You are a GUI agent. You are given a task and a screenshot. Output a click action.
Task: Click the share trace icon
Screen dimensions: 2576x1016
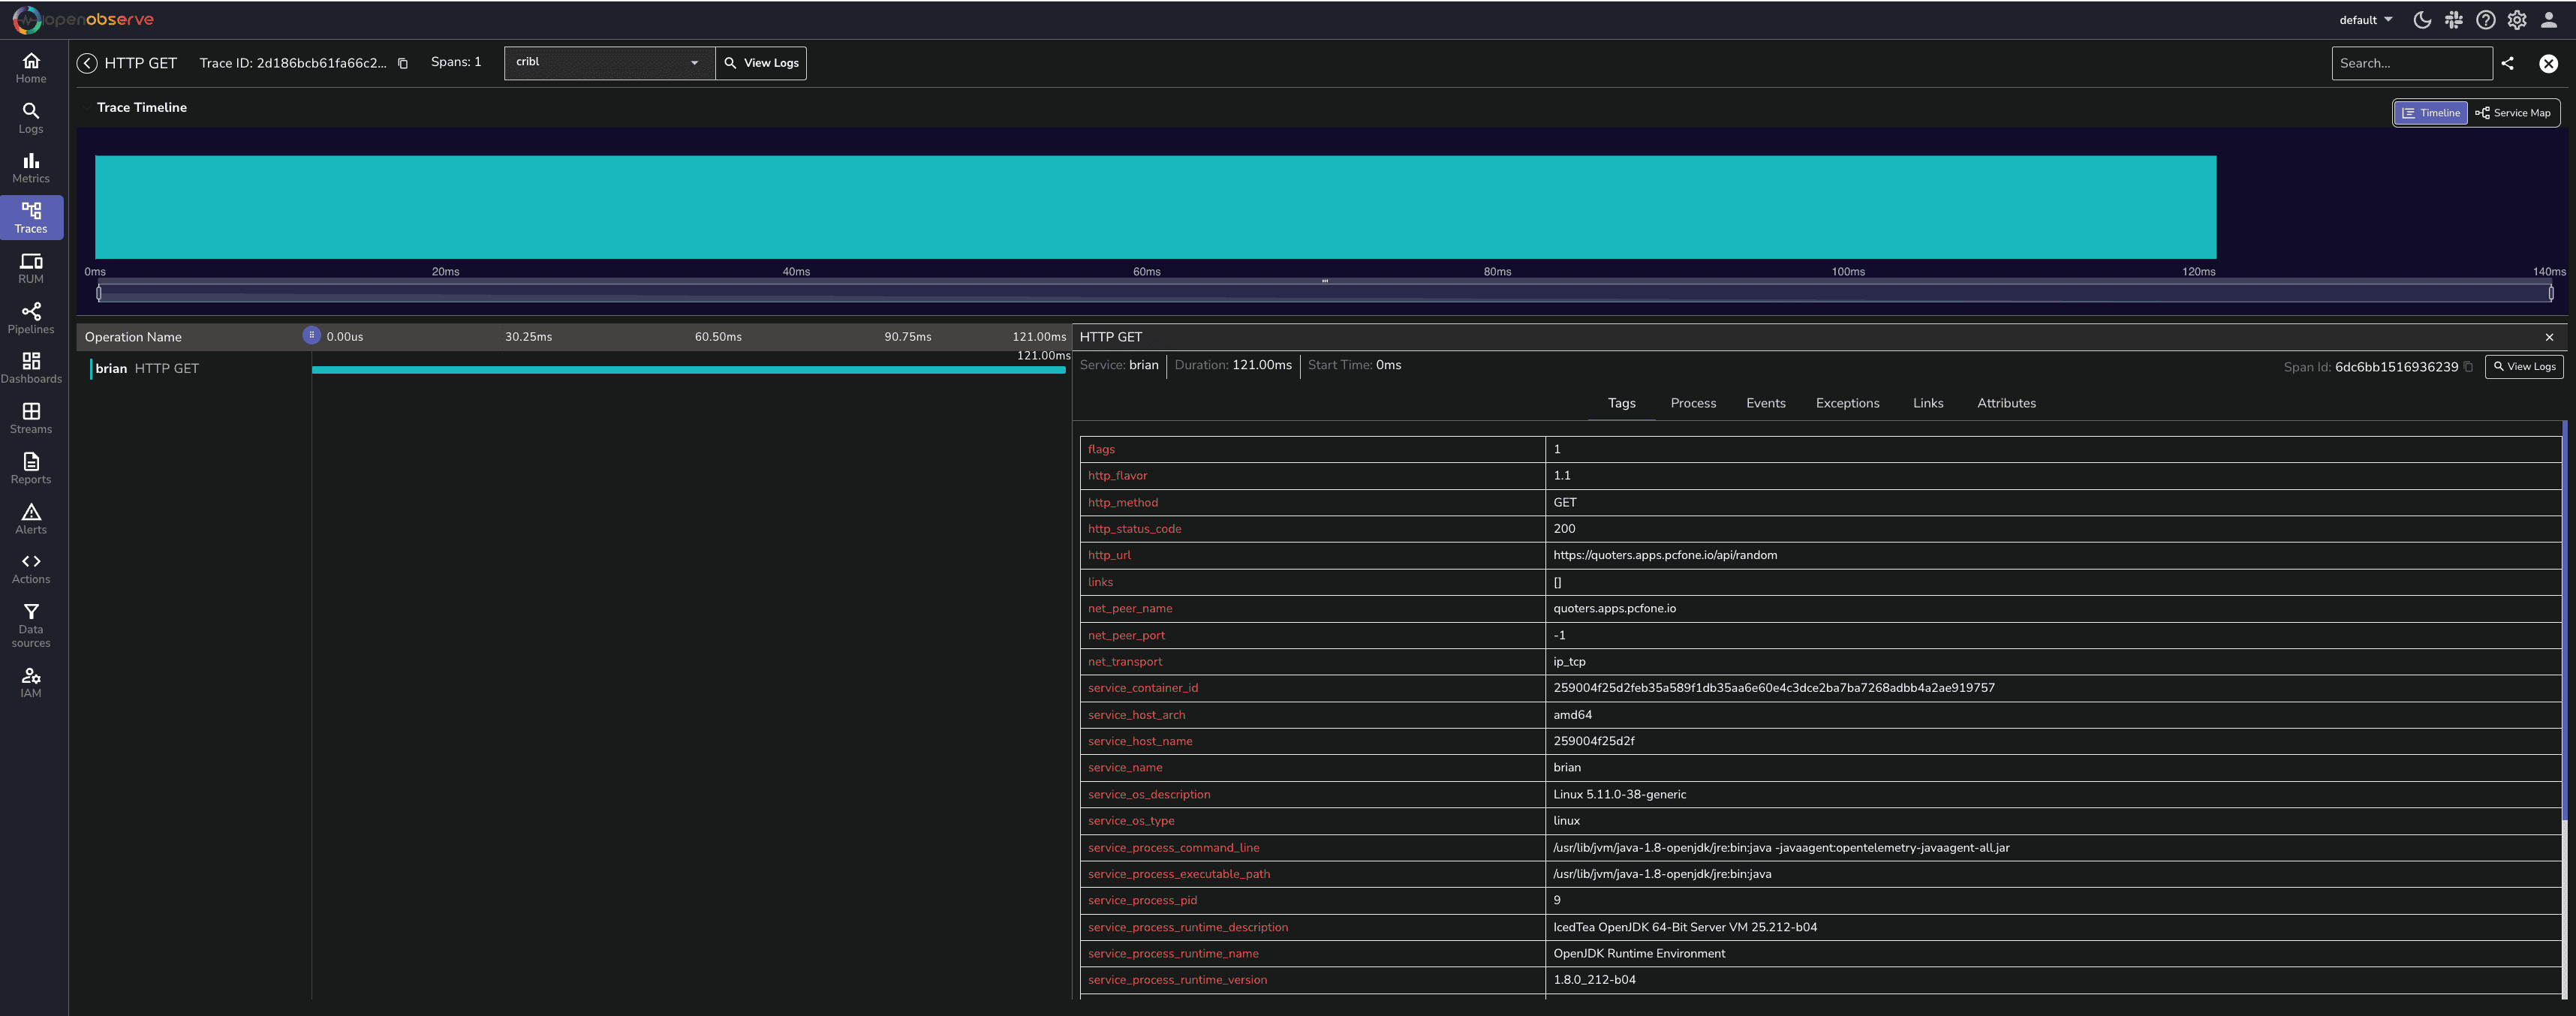[2508, 63]
